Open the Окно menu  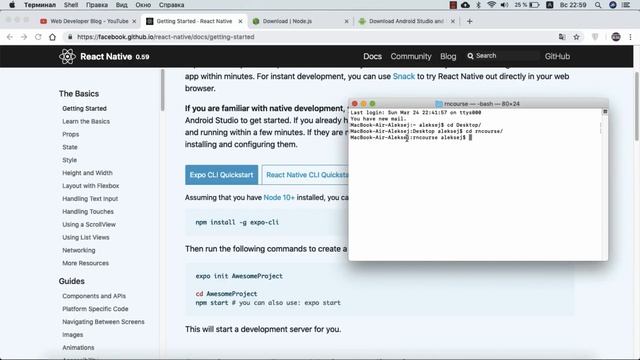coord(143,5)
